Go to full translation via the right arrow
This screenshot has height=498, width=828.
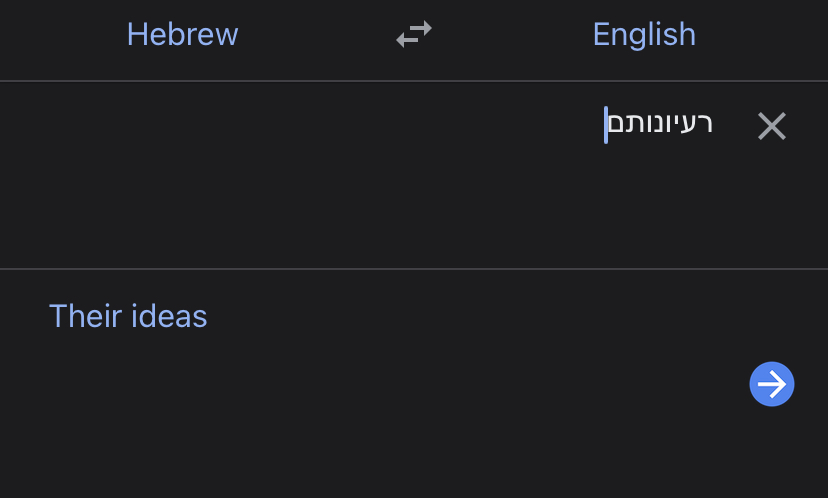(771, 384)
